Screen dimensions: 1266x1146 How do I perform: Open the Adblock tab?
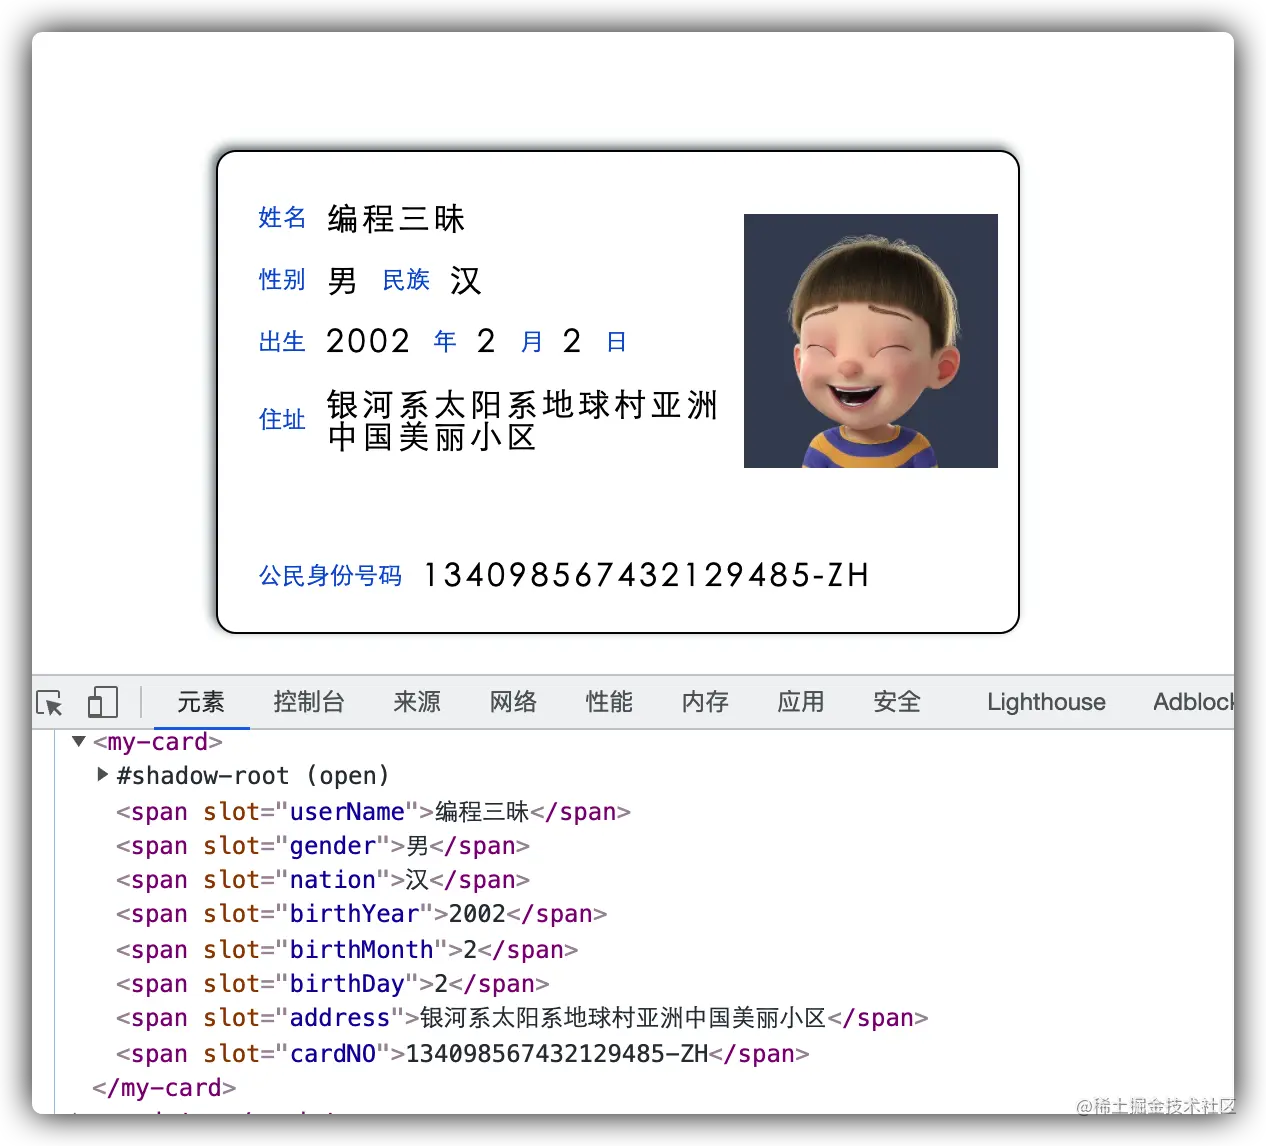(x=1193, y=702)
